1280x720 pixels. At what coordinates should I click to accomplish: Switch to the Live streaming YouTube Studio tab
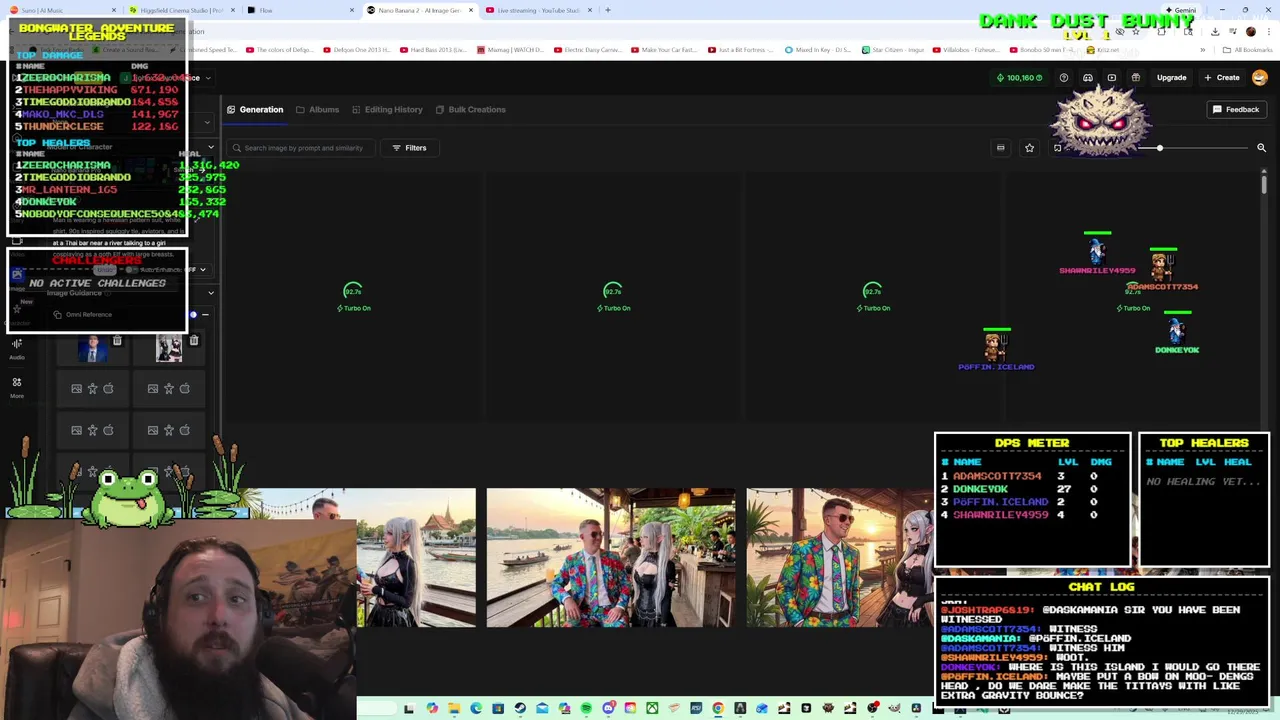pos(535,10)
